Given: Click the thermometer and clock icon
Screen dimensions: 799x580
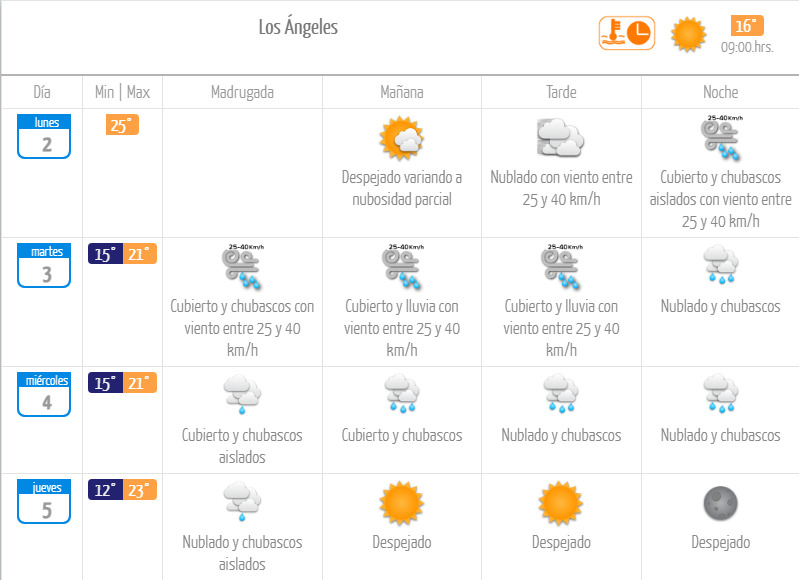Looking at the screenshot, I should 625,33.
